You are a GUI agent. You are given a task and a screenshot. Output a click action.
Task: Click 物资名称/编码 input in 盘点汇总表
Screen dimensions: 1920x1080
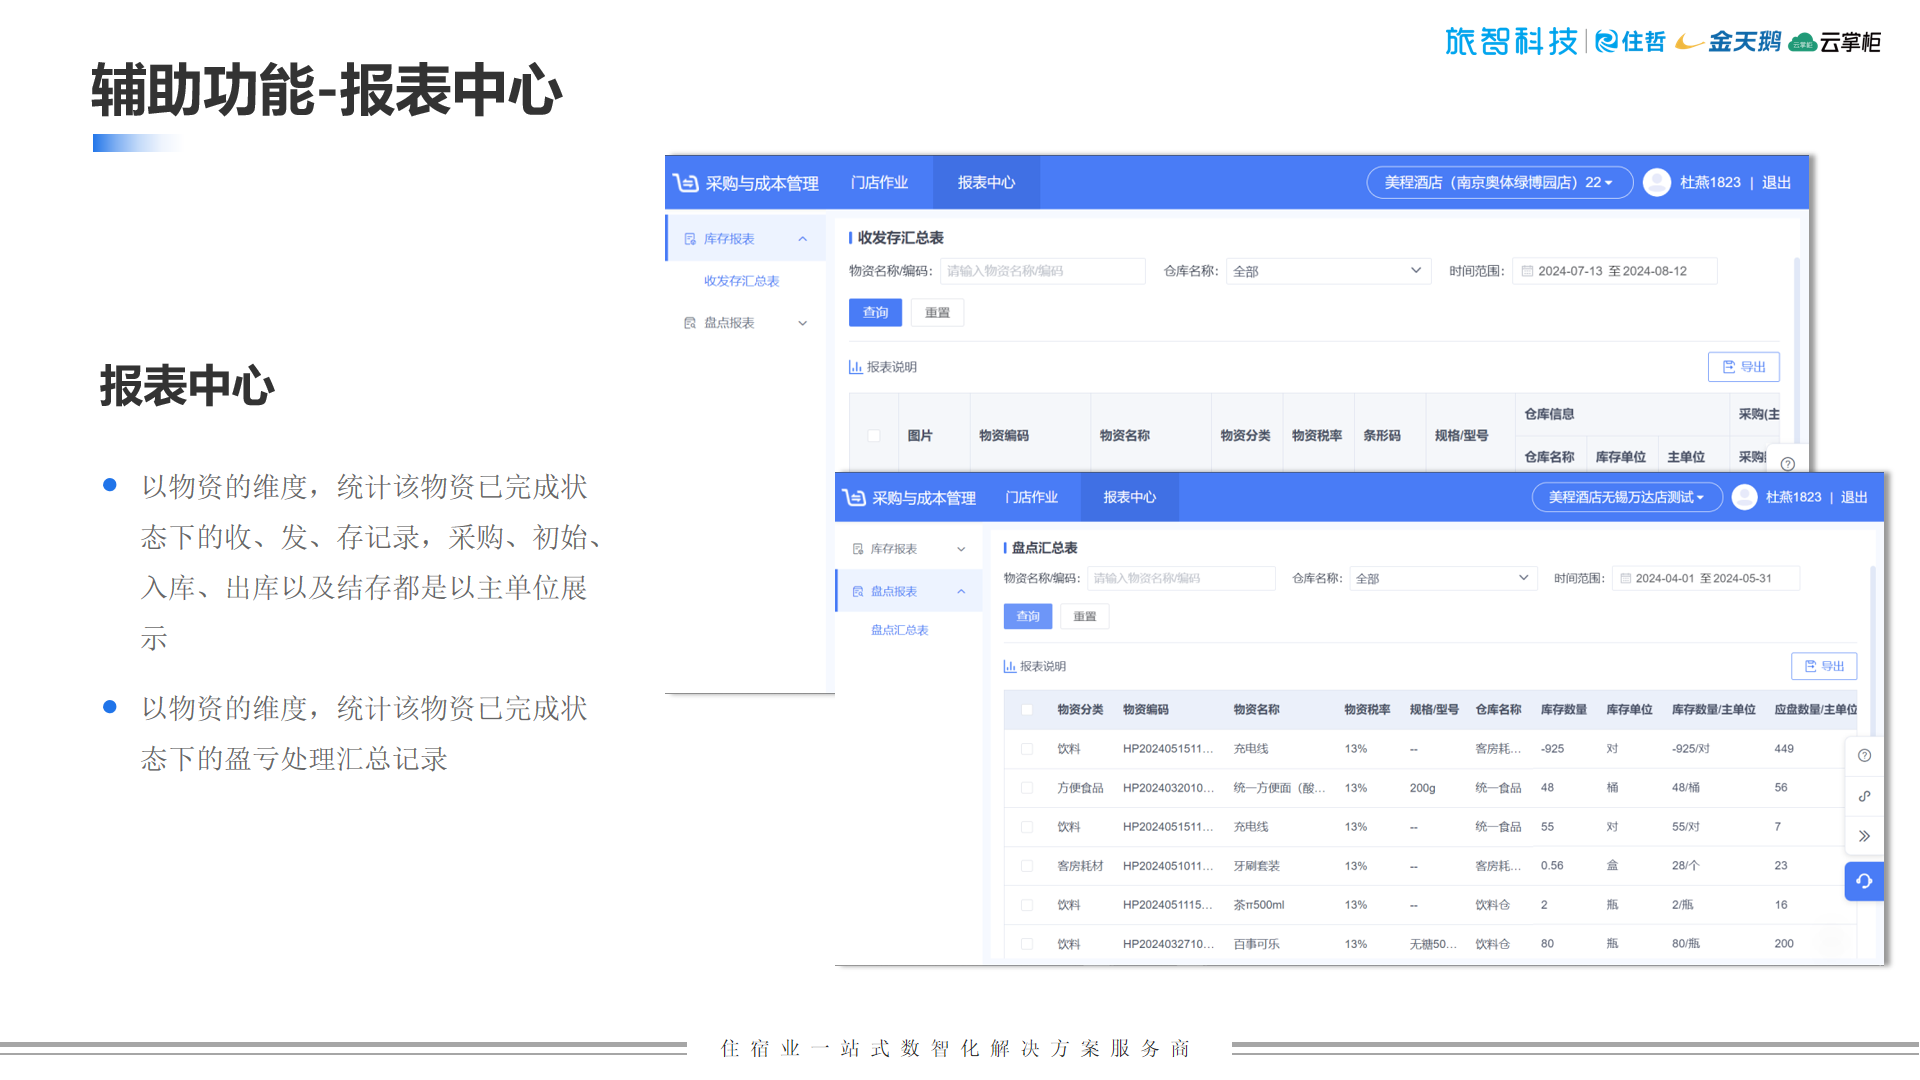click(x=1180, y=579)
